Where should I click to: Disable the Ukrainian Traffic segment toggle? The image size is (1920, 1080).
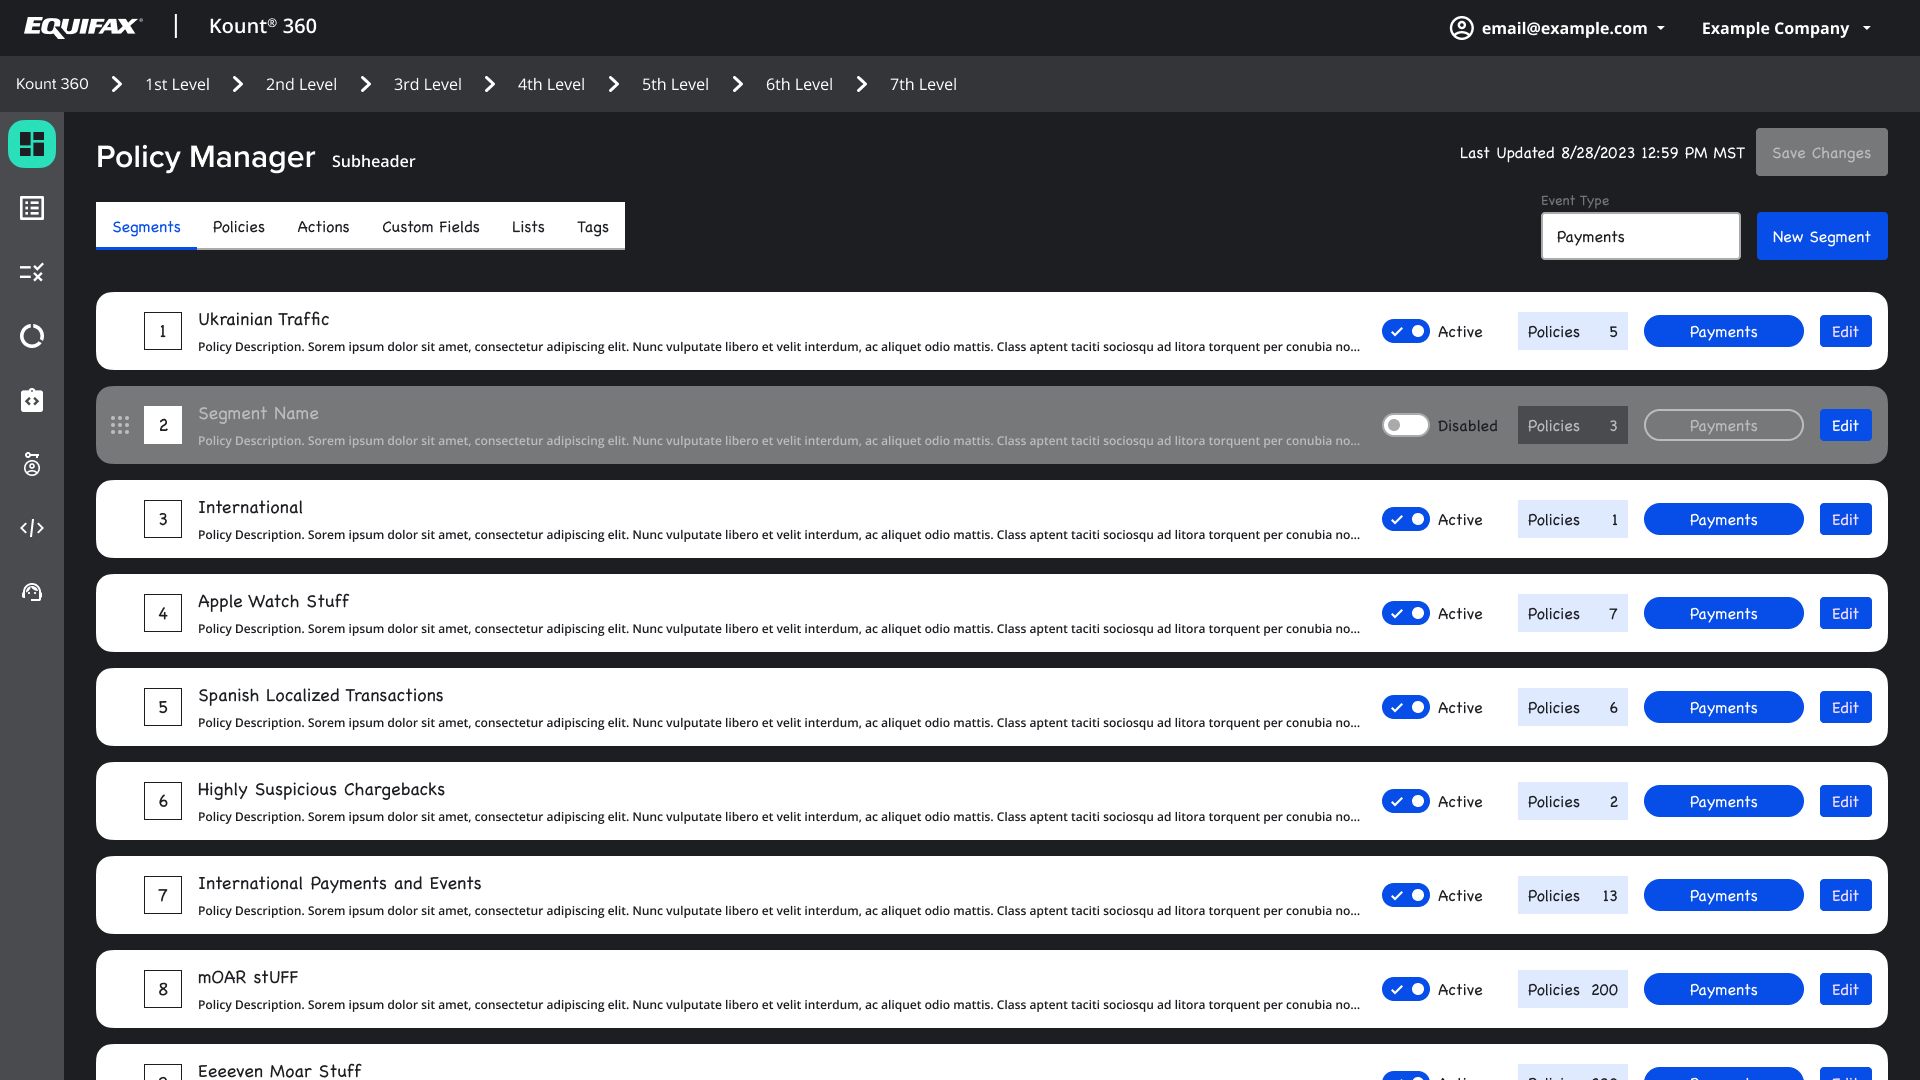tap(1406, 331)
